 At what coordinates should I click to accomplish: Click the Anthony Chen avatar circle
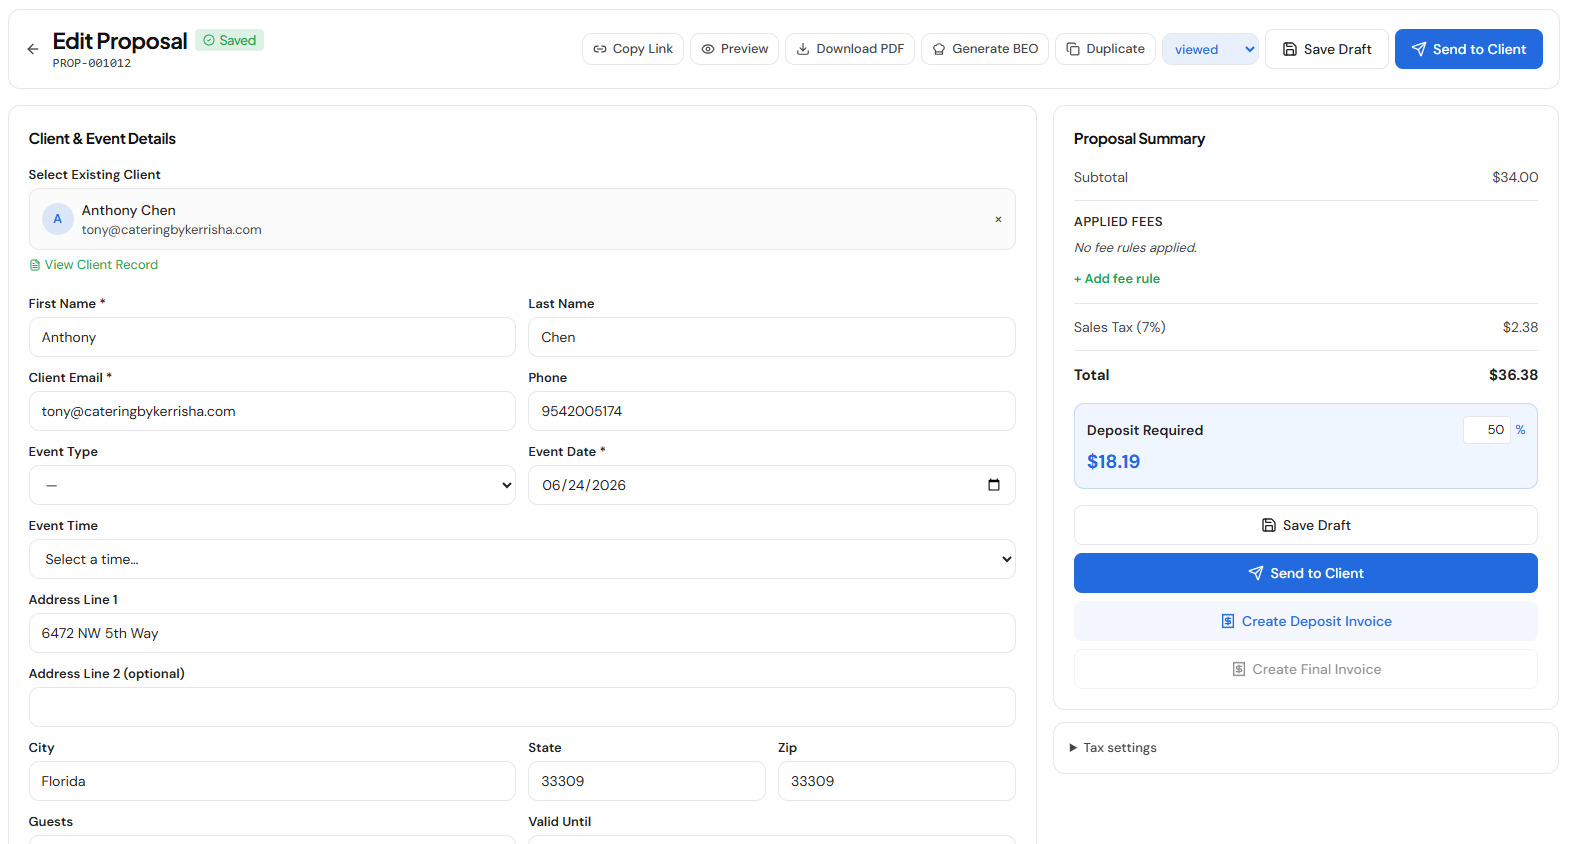[x=58, y=219]
